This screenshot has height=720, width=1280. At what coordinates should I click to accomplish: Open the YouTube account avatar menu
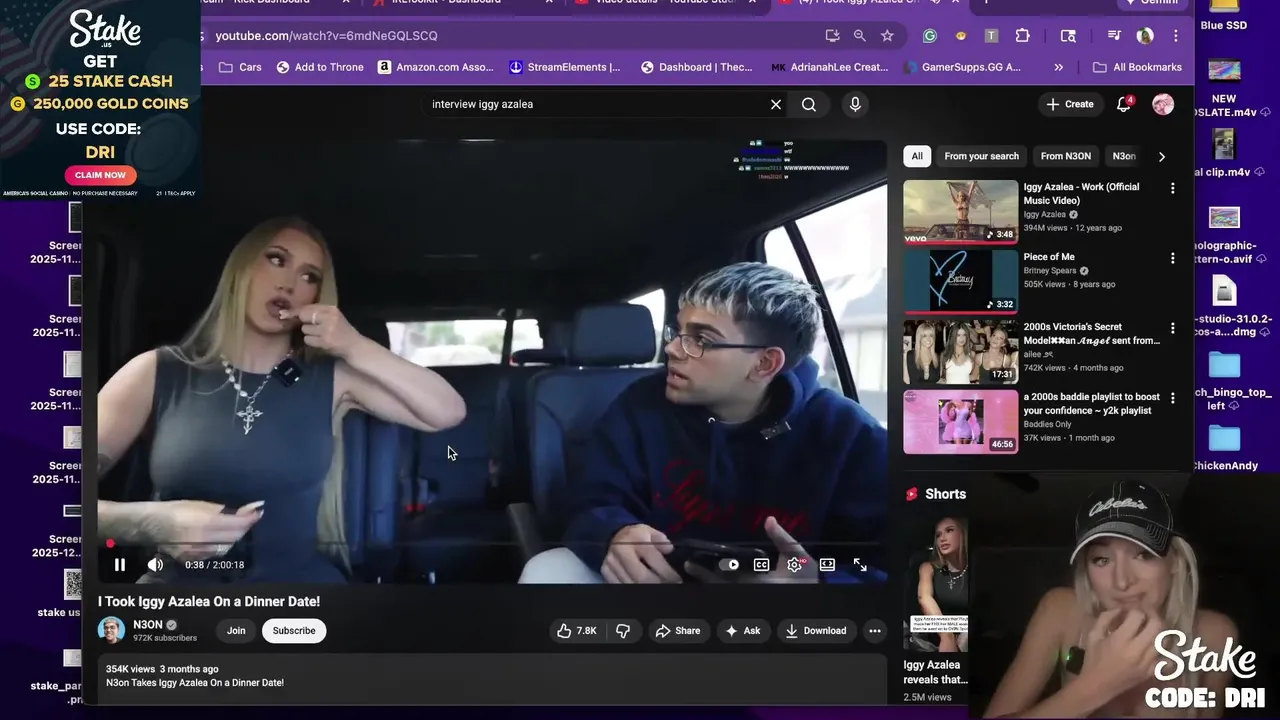click(x=1163, y=104)
